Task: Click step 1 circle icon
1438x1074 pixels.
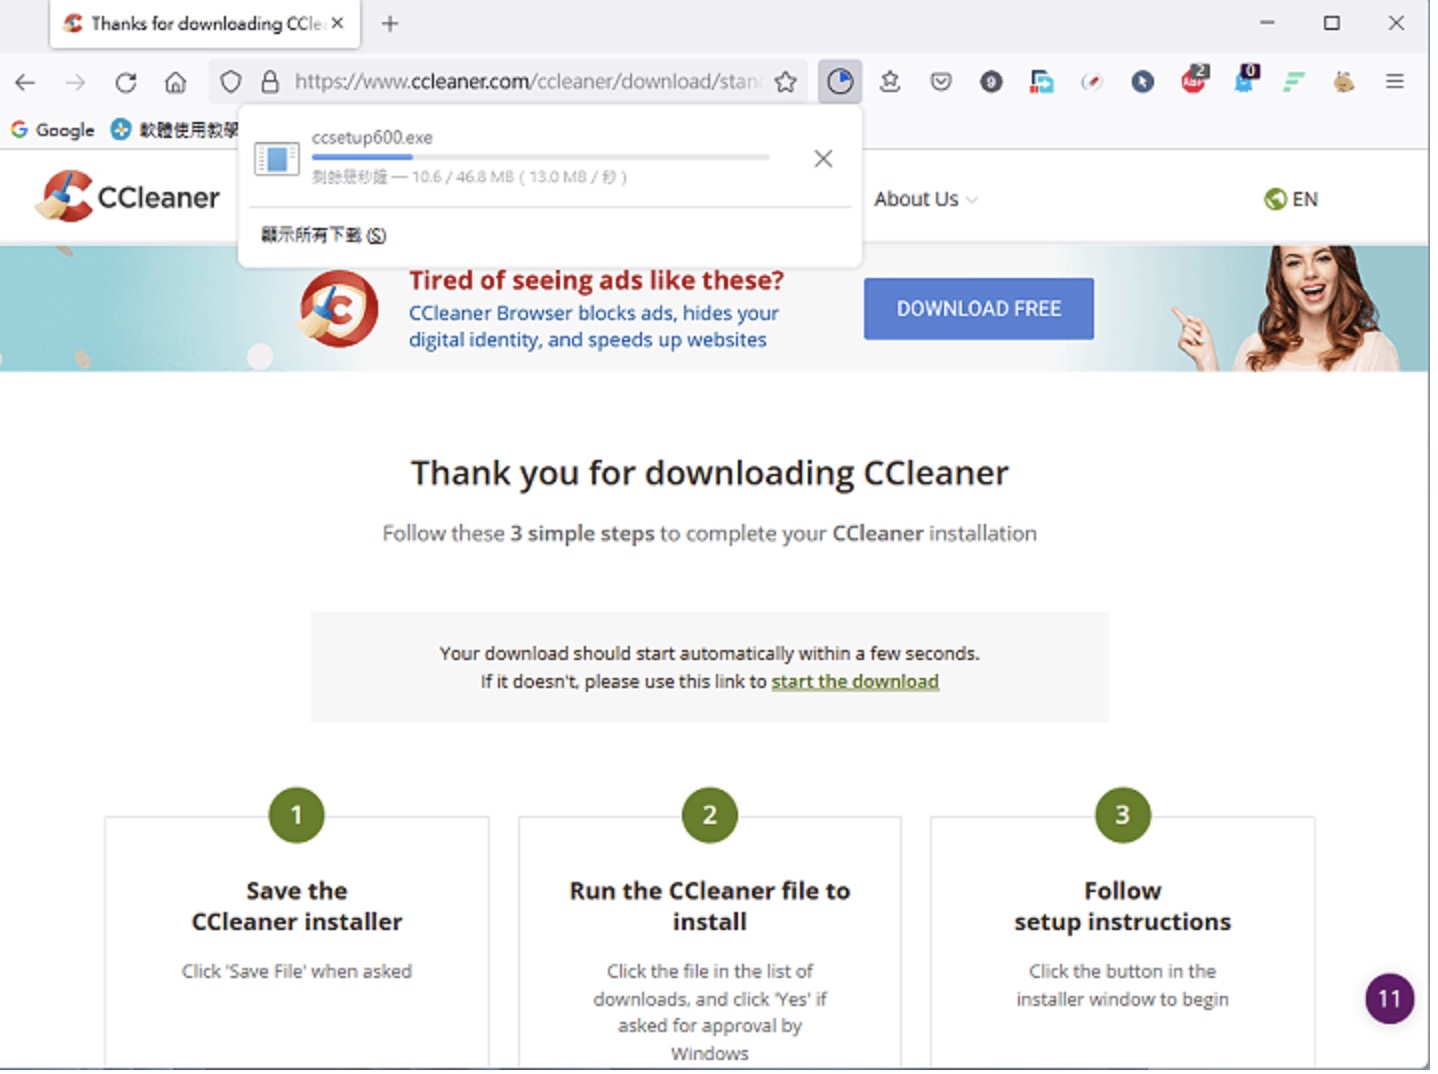Action: pyautogui.click(x=297, y=815)
